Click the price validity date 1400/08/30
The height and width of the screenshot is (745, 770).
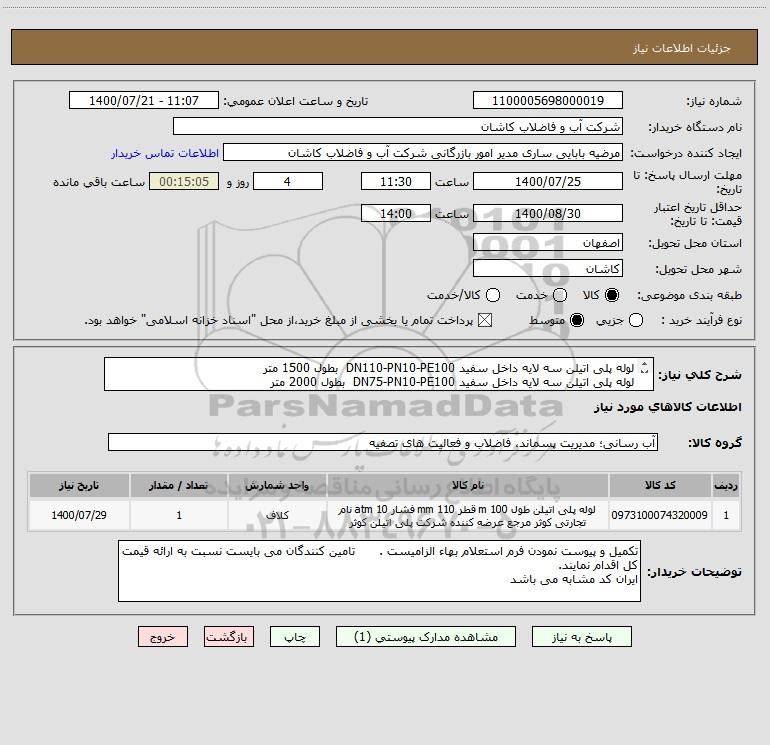[x=548, y=213]
